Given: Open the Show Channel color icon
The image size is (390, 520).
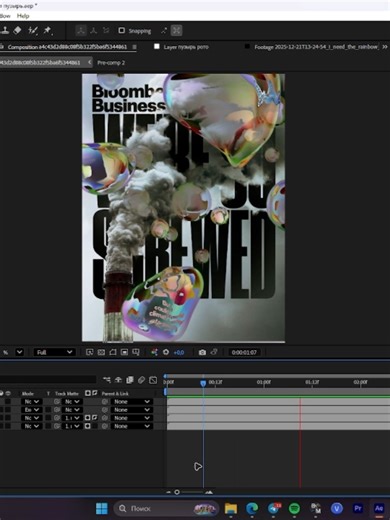Looking at the screenshot, I should click(x=154, y=352).
